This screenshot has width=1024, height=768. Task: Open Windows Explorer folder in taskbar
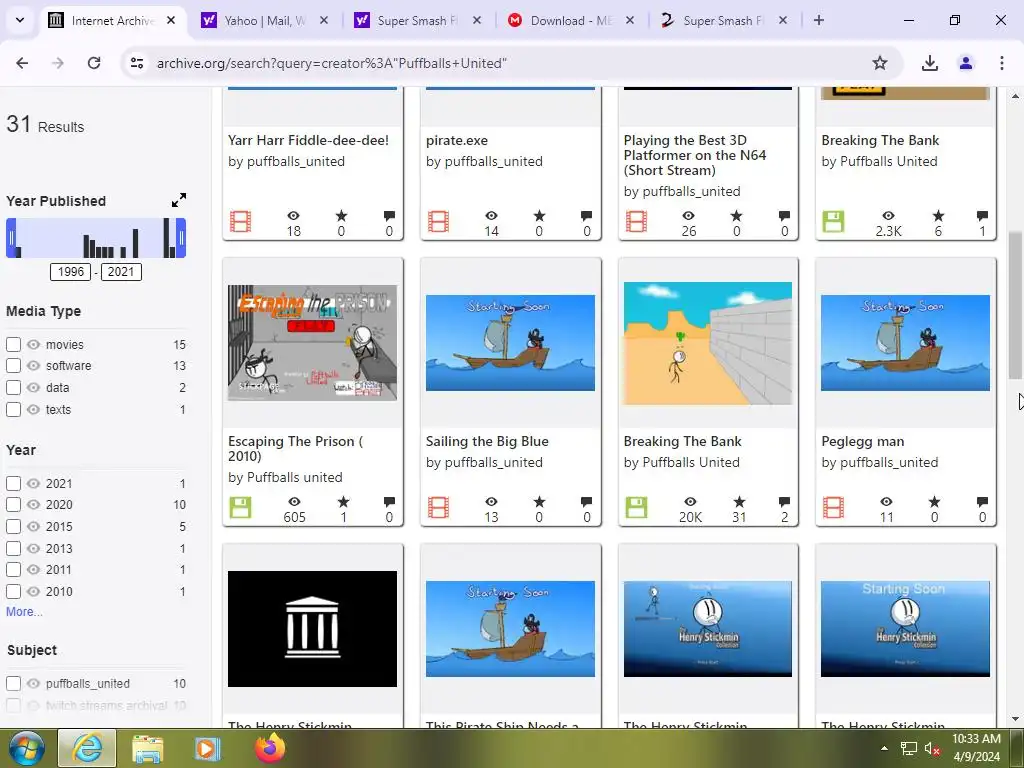pos(148,748)
